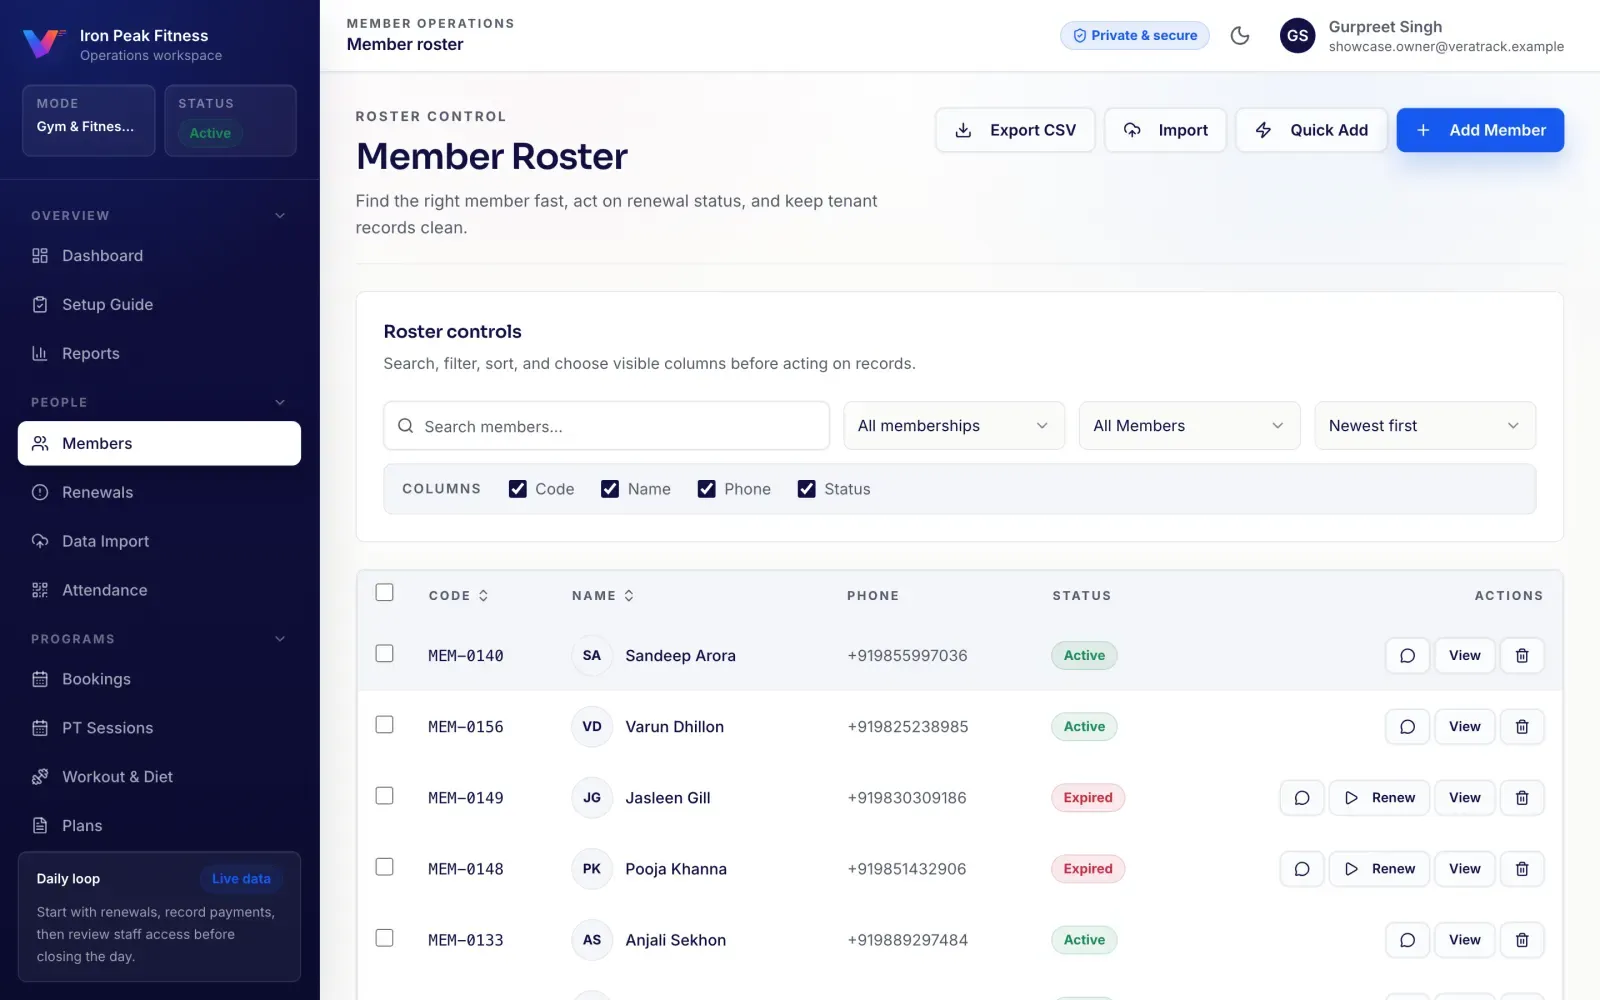Uncheck the Phone column checkbox

coord(706,489)
